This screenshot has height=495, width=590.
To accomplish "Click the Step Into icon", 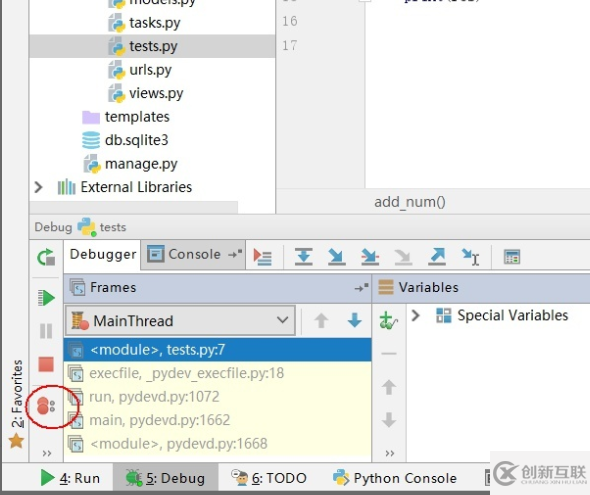I will (x=336, y=257).
